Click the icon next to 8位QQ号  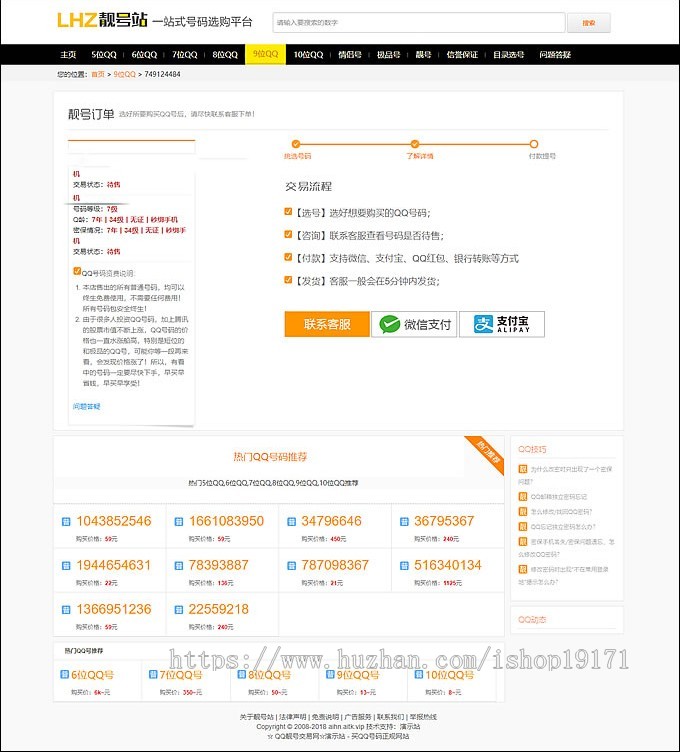click(x=242, y=675)
